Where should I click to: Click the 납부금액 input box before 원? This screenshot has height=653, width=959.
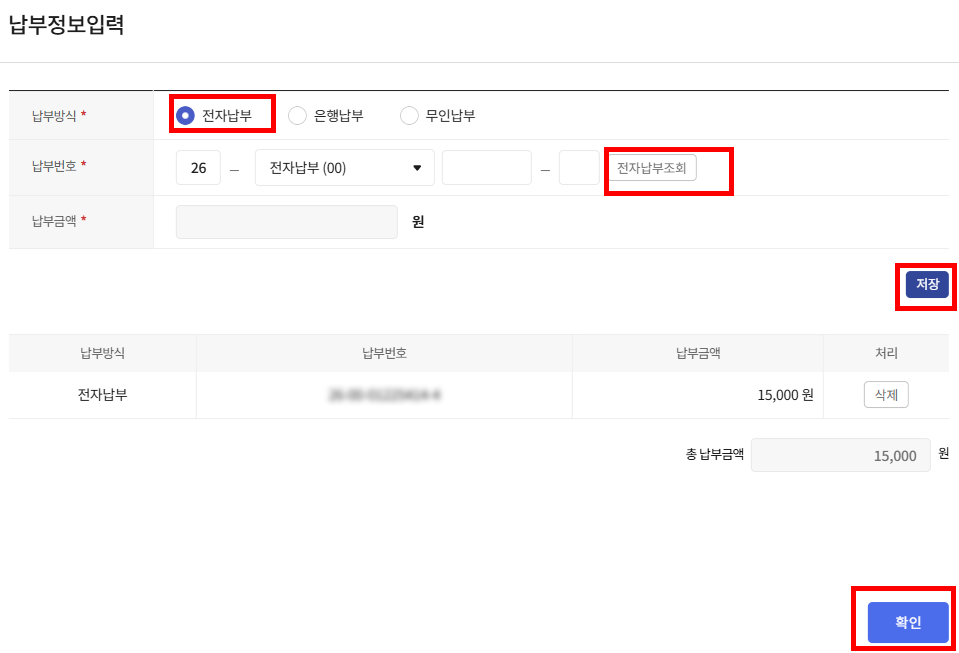point(286,222)
